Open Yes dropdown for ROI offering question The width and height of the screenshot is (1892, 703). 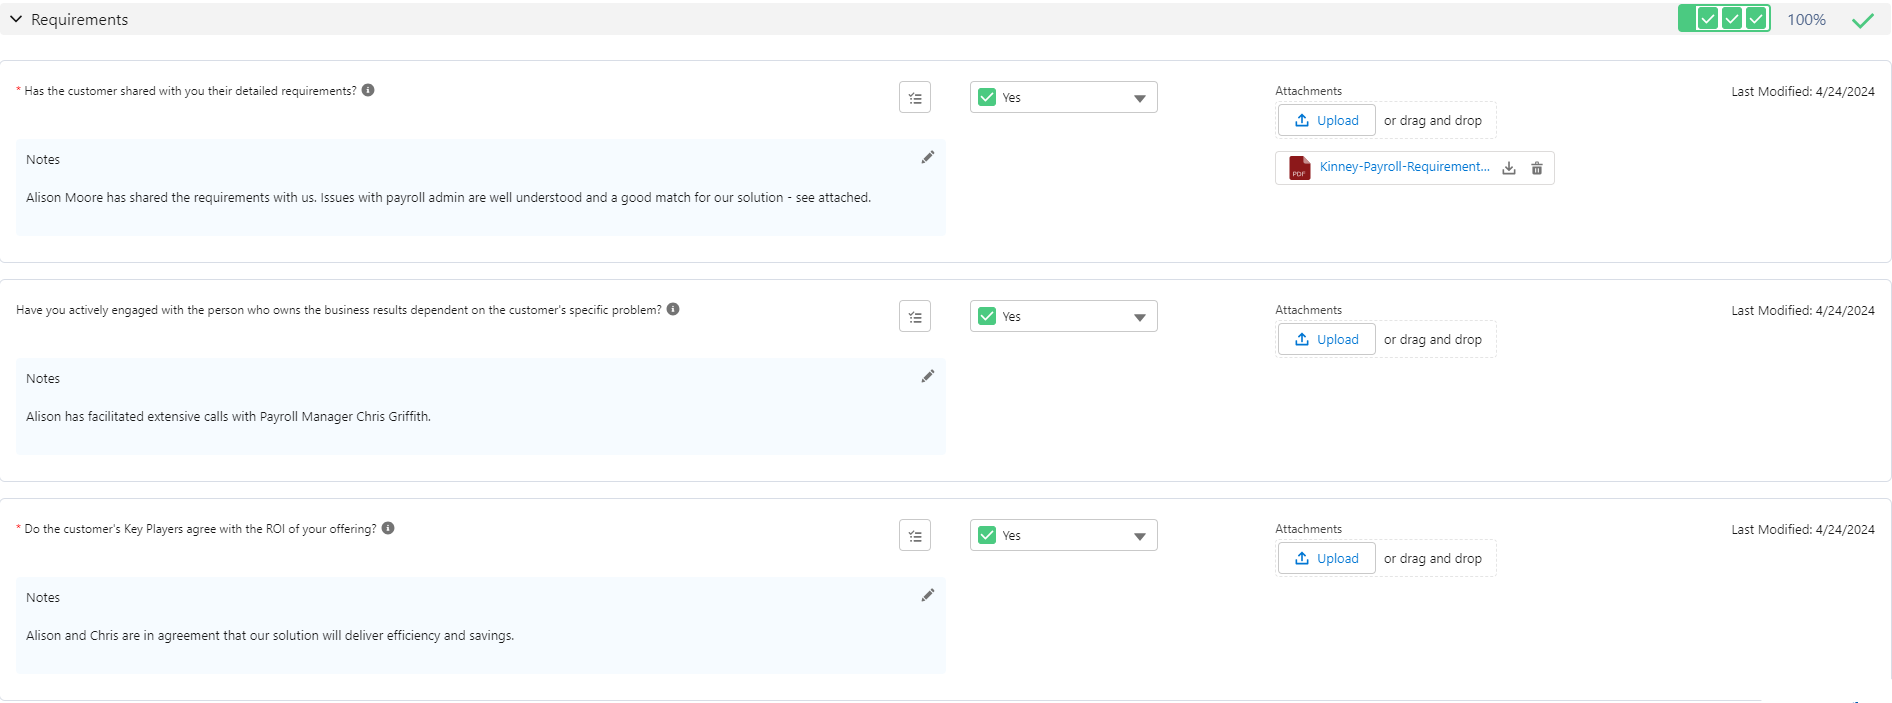[x=1063, y=536]
